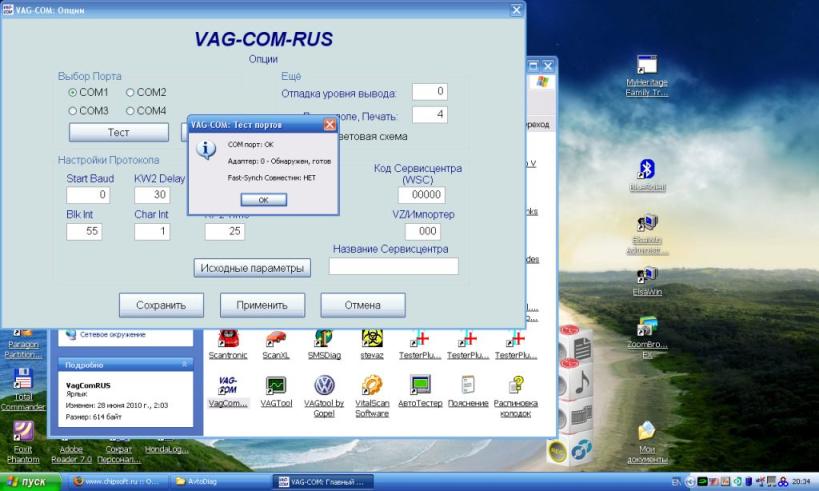Image resolution: width=819 pixels, height=491 pixels.
Task: Launch the SMSDiag shortcut
Action: pyautogui.click(x=324, y=338)
